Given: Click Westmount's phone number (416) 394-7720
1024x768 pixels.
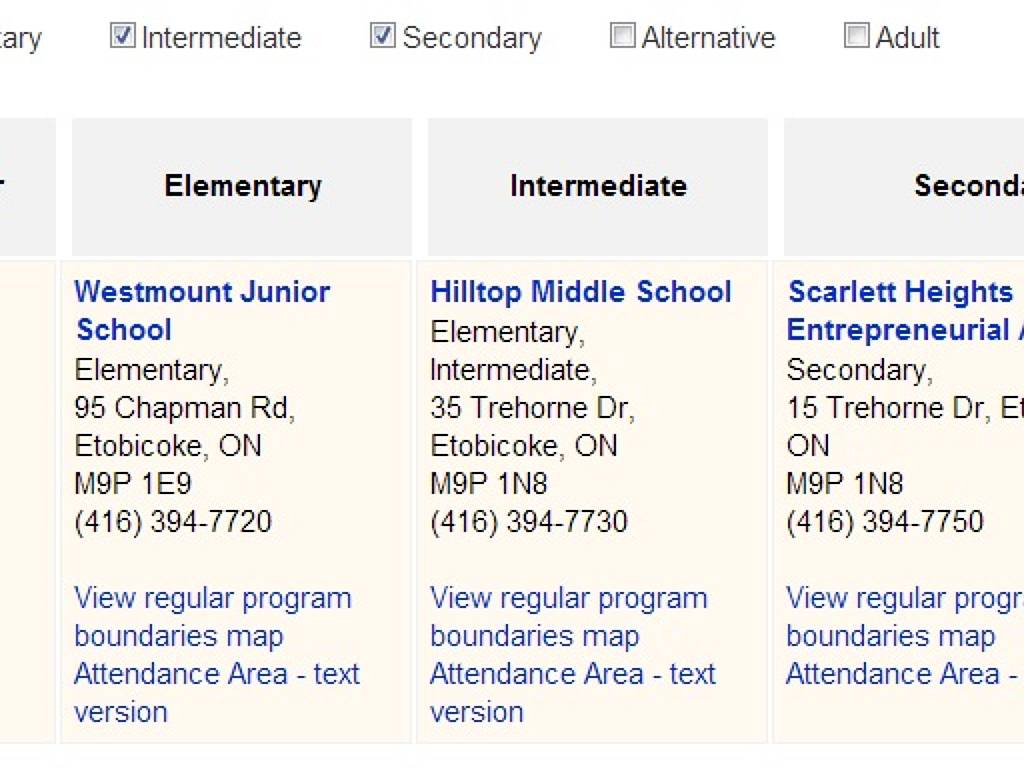Looking at the screenshot, I should [x=173, y=522].
